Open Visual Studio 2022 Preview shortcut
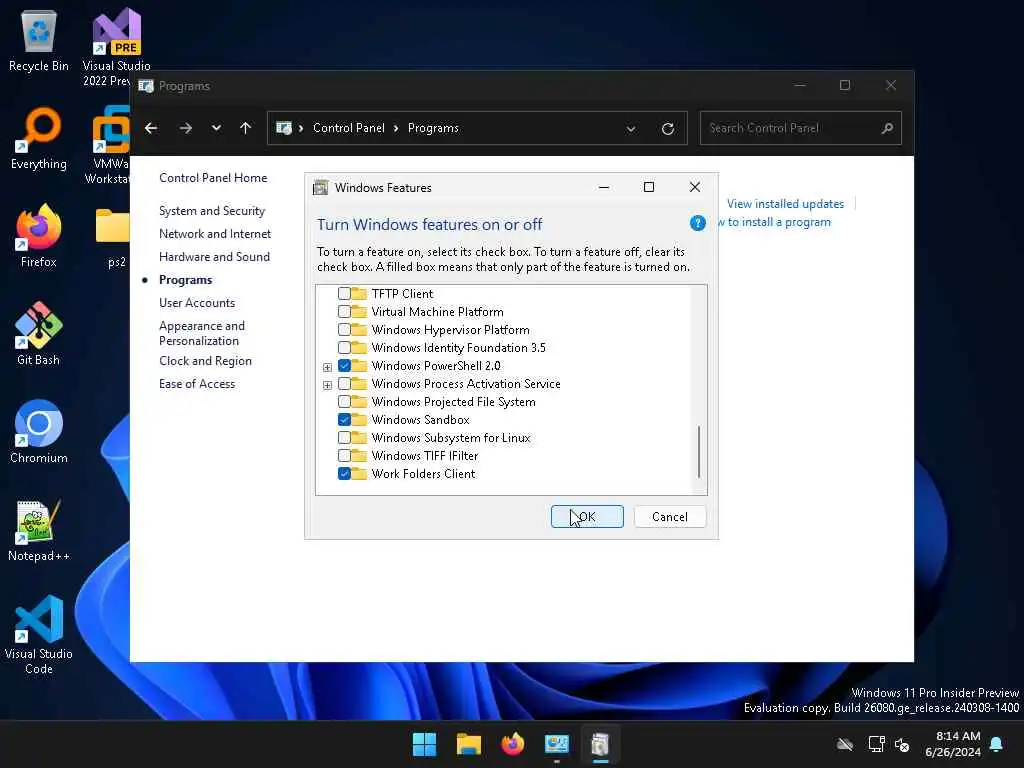Viewport: 1024px width, 768px height. (x=116, y=48)
